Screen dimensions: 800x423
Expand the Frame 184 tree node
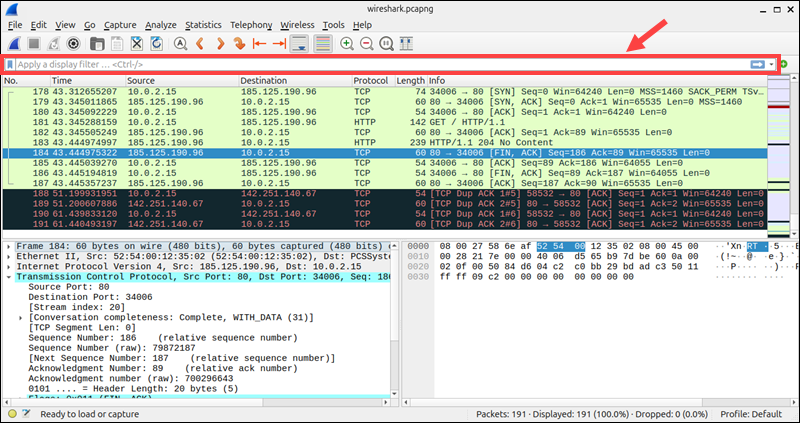point(10,246)
